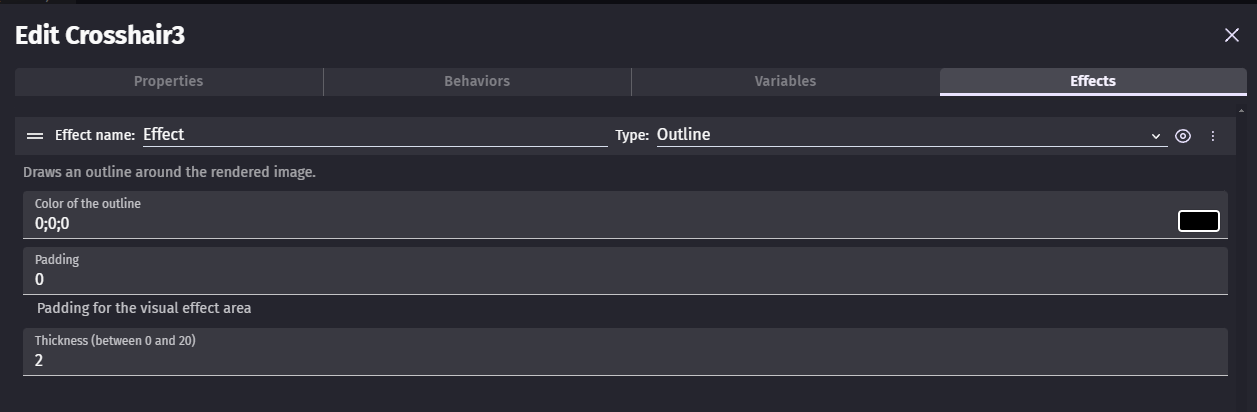Select the Effects tab
This screenshot has width=1257, height=412.
[1092, 81]
